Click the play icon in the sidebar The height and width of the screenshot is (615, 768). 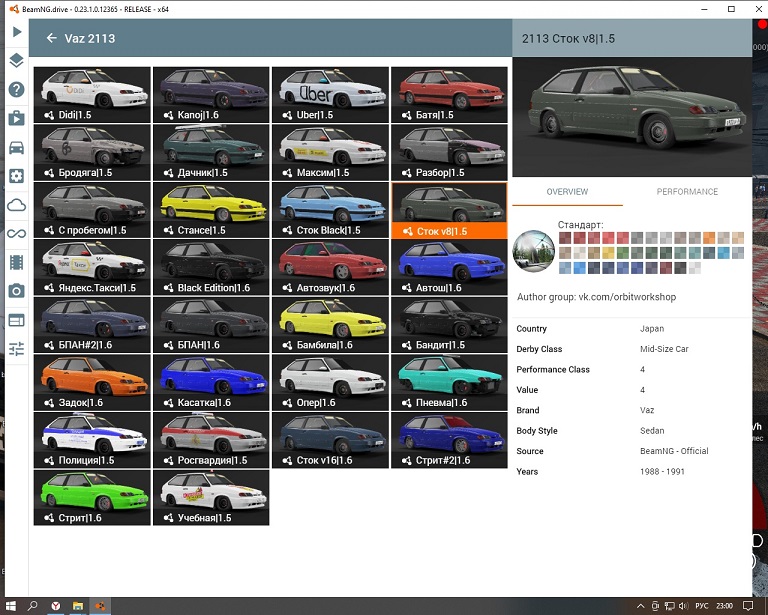(x=16, y=32)
